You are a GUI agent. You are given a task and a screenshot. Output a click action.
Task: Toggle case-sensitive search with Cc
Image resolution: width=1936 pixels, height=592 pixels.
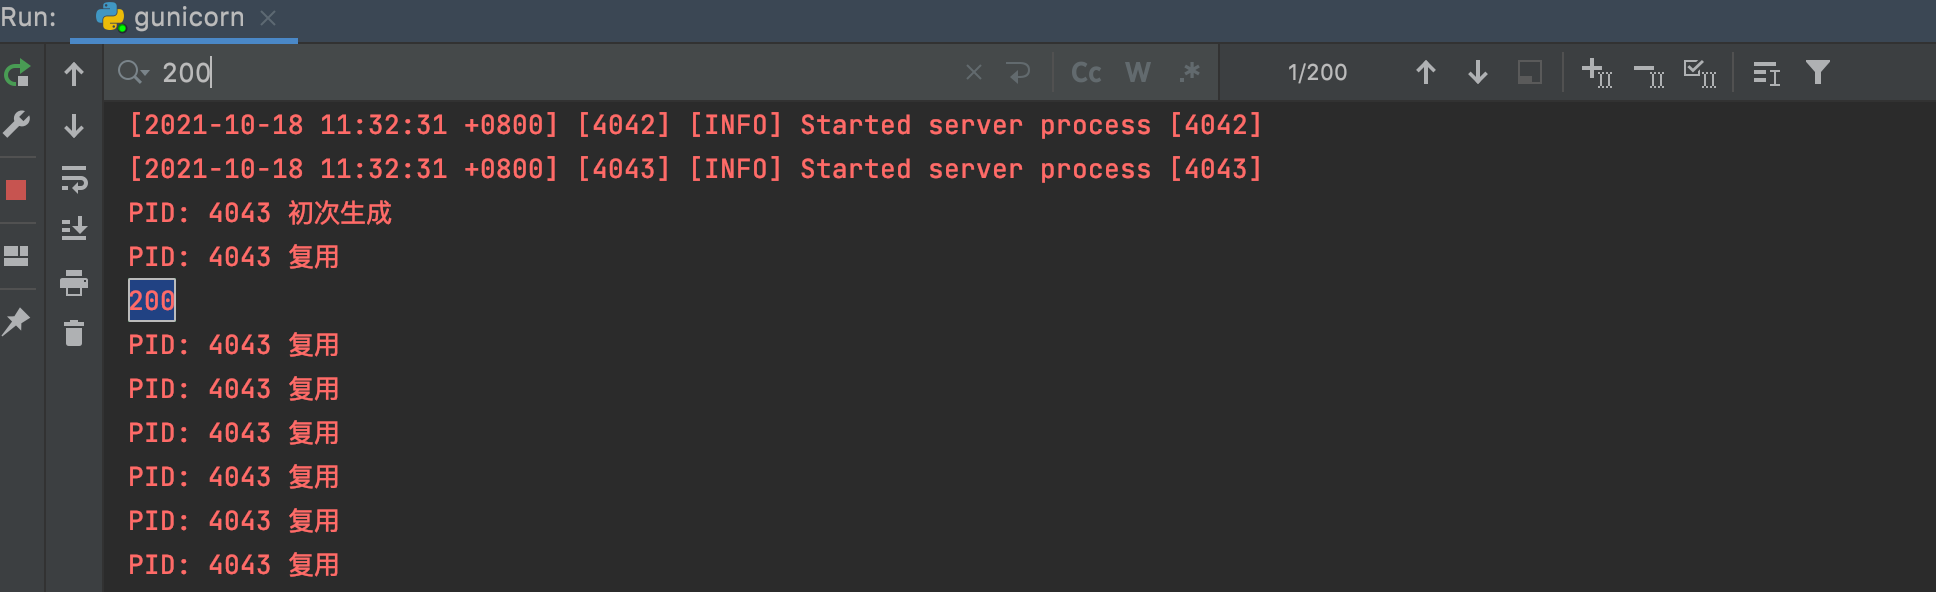pos(1085,71)
